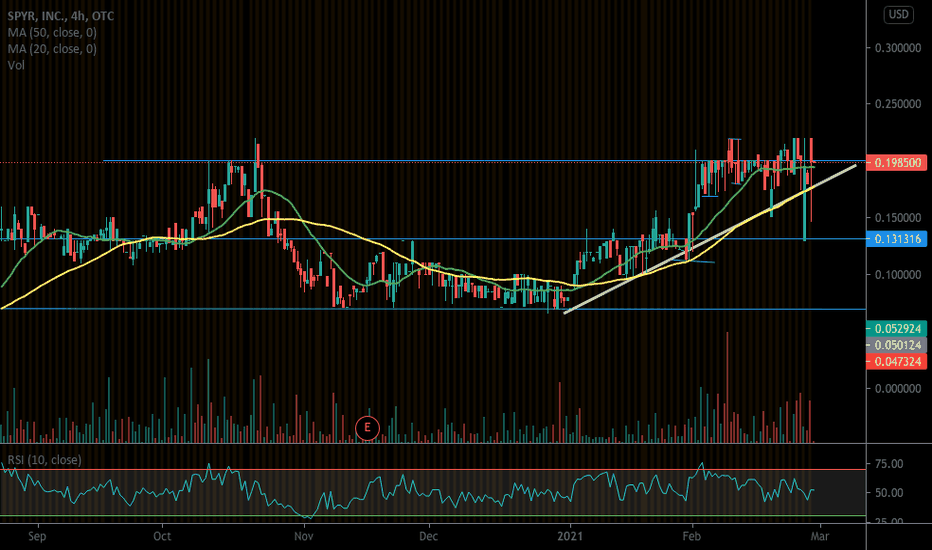Click the RSI (10, close) indicator label

[45, 460]
